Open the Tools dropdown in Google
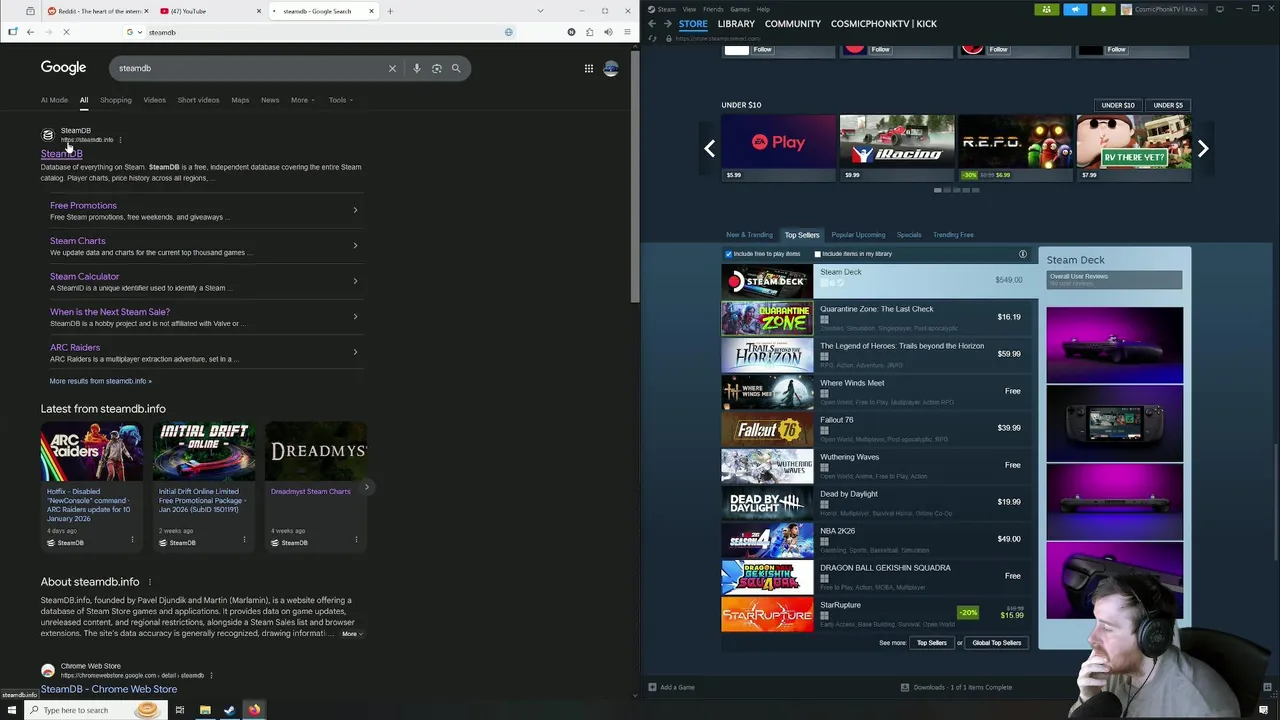The image size is (1280, 720). click(340, 100)
